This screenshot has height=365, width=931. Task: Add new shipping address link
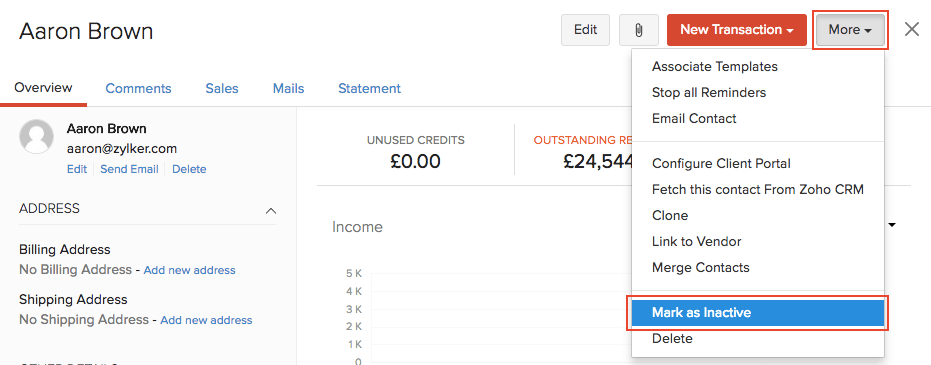[206, 320]
